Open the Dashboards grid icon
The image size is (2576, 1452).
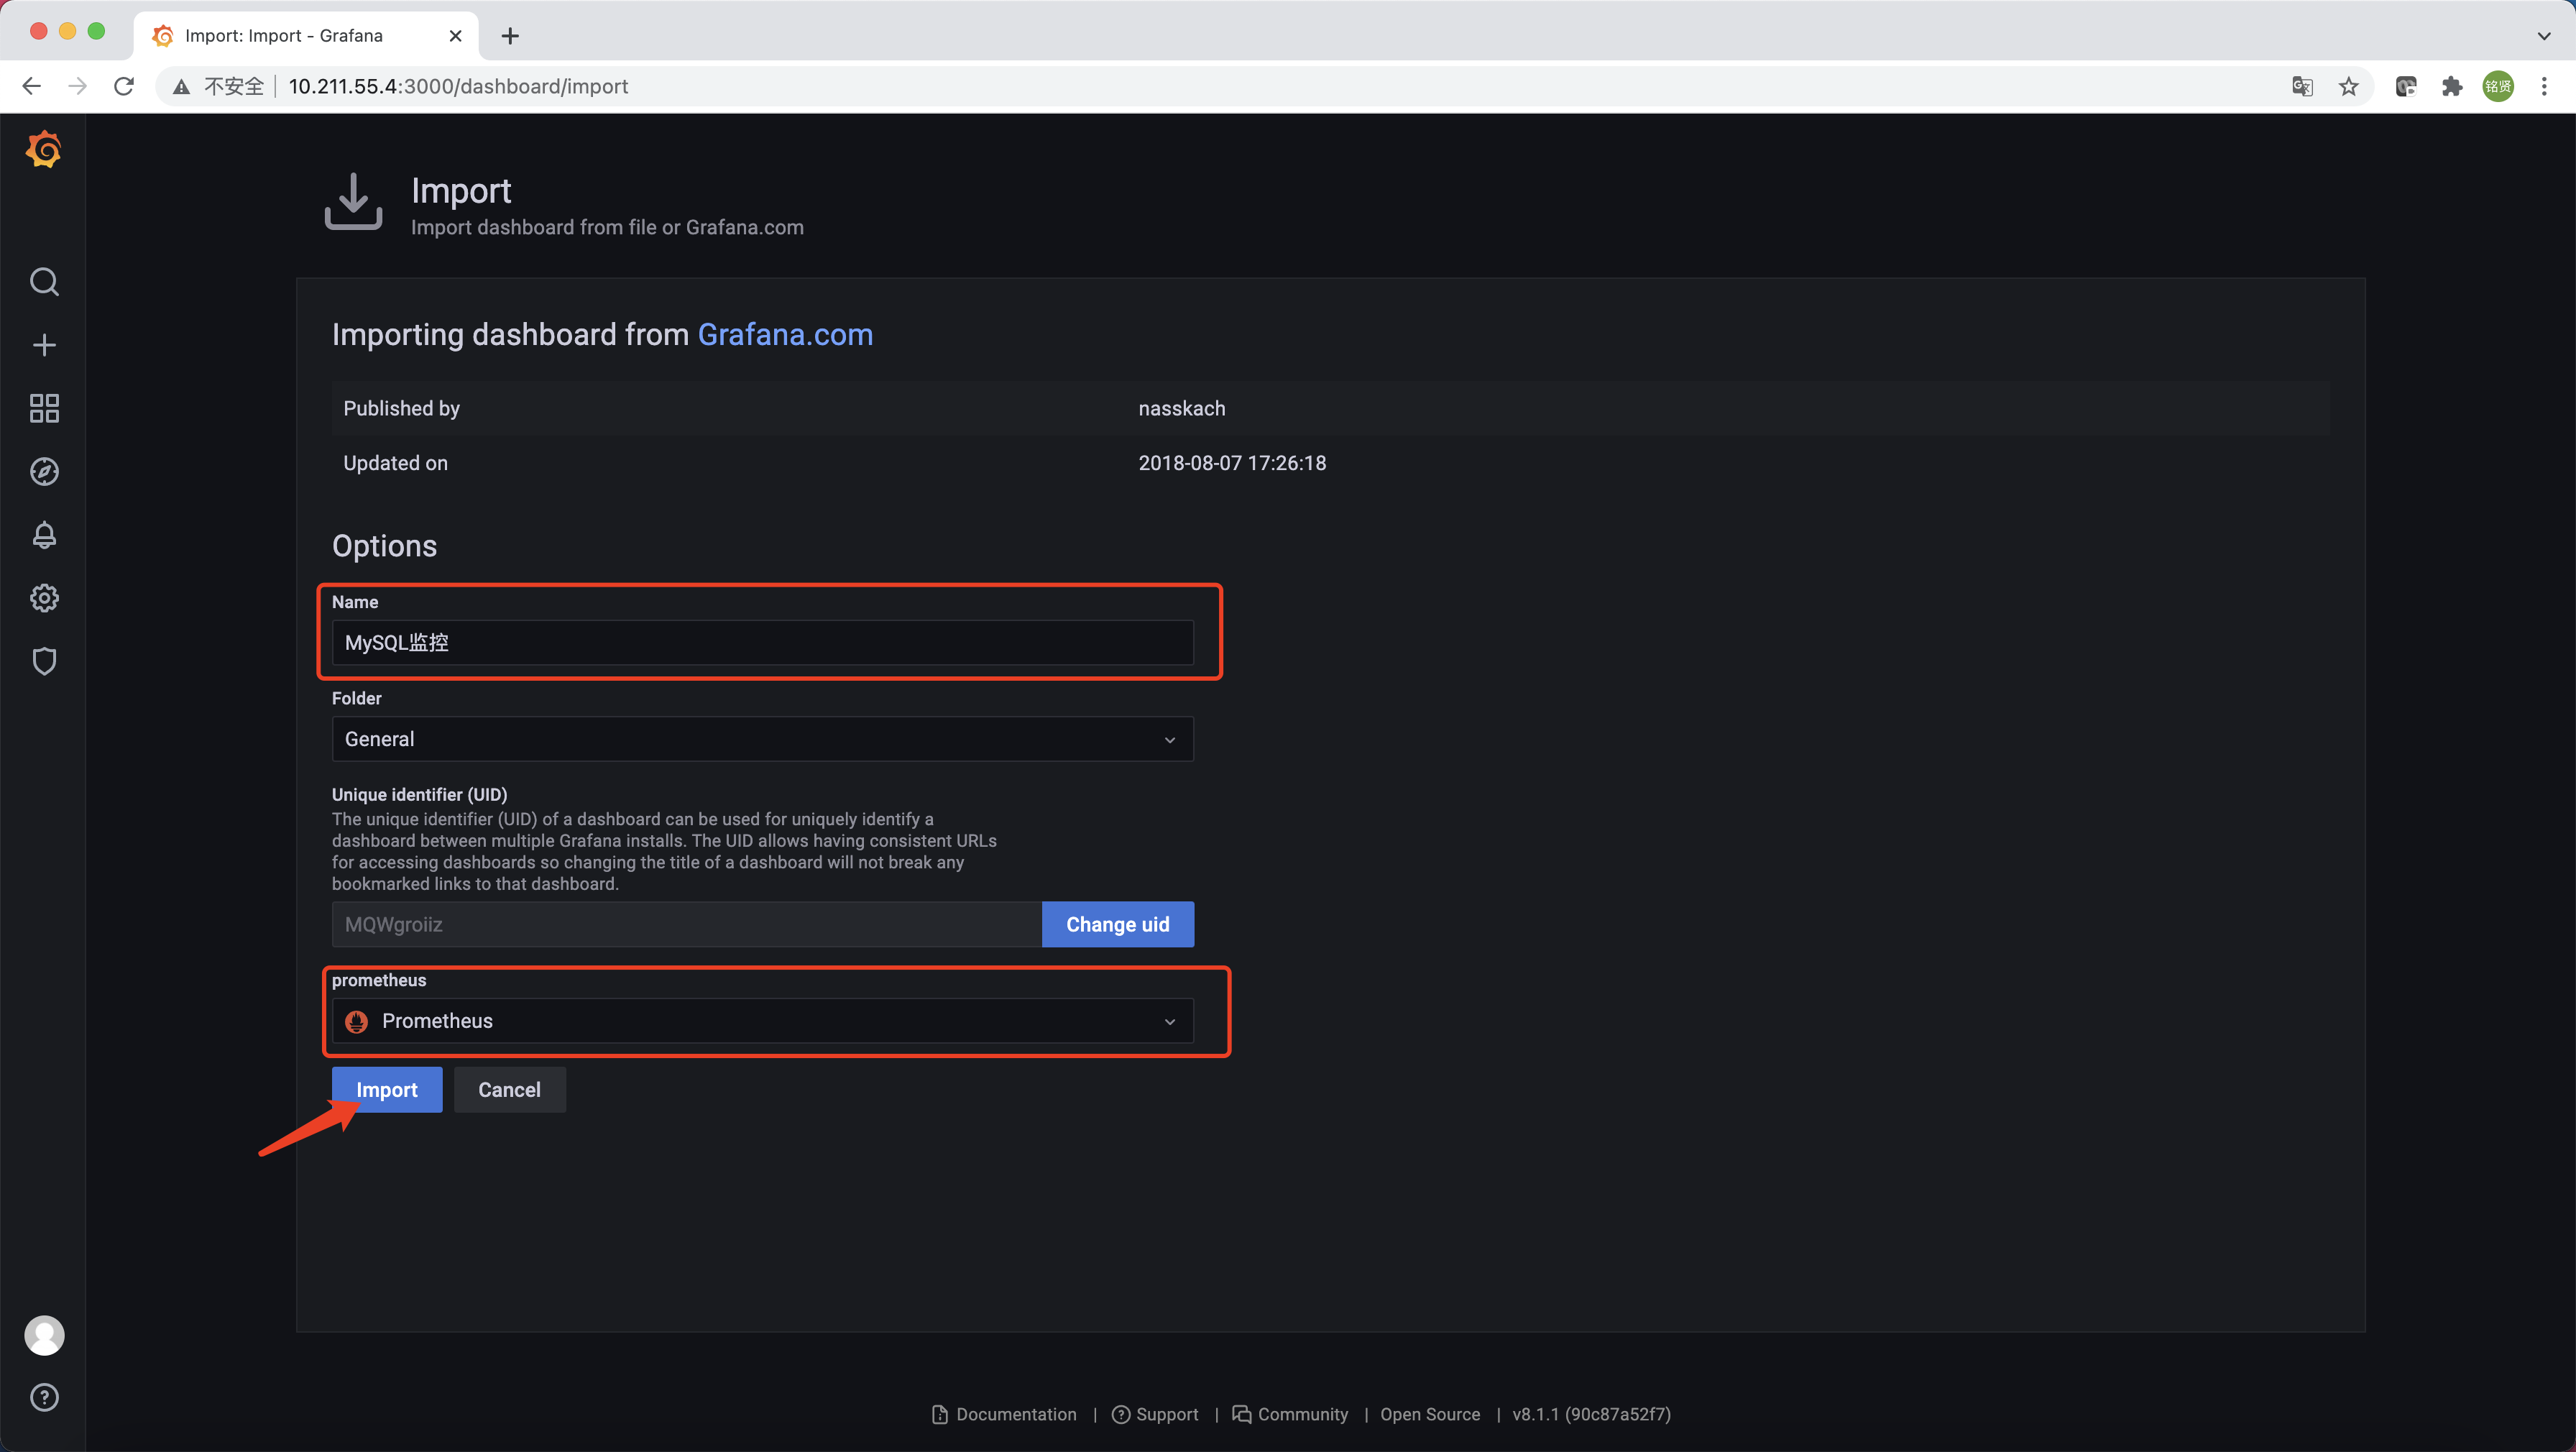[44, 408]
